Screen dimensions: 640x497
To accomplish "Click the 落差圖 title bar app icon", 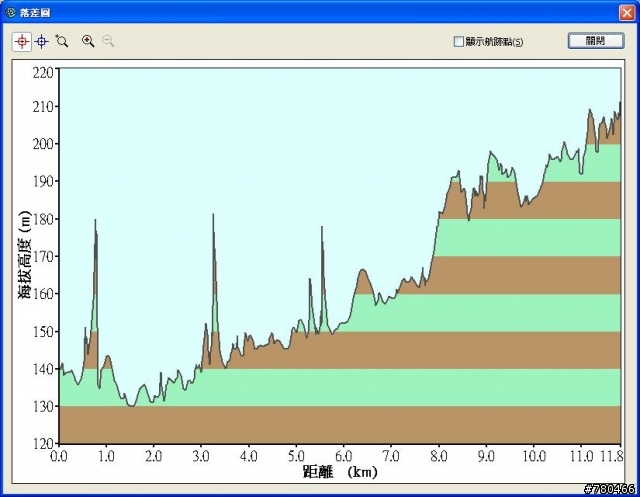I will 10,13.
